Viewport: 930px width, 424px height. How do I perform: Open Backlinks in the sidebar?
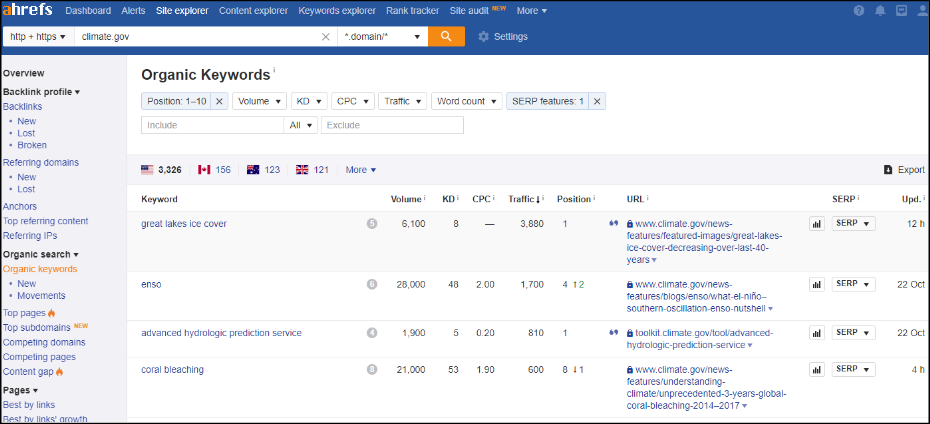pyautogui.click(x=23, y=106)
